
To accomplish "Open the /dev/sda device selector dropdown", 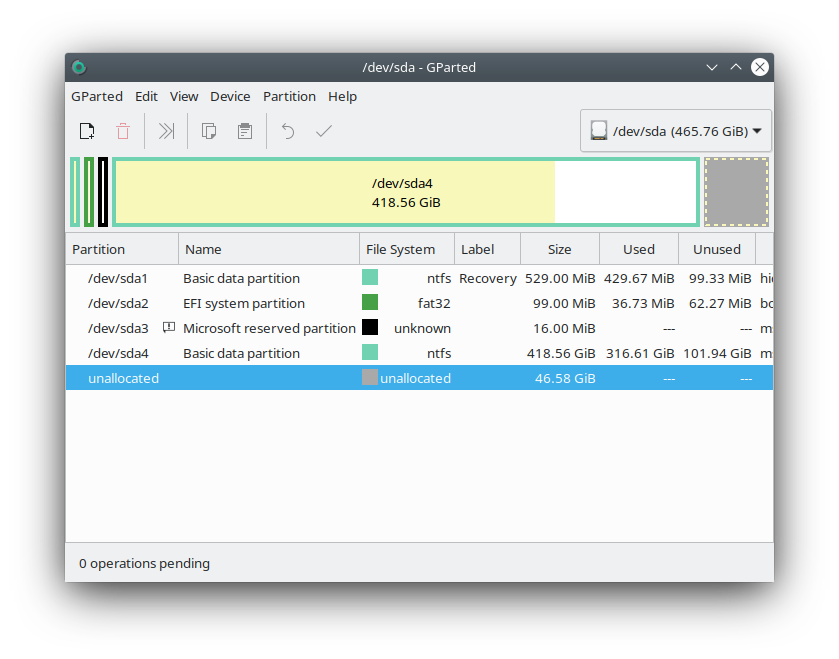I will pyautogui.click(x=676, y=131).
